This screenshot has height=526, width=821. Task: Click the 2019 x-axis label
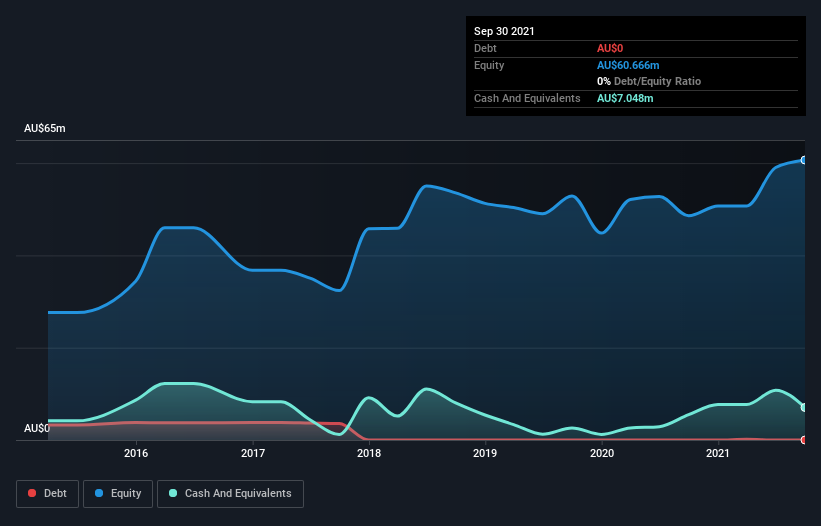click(x=485, y=453)
